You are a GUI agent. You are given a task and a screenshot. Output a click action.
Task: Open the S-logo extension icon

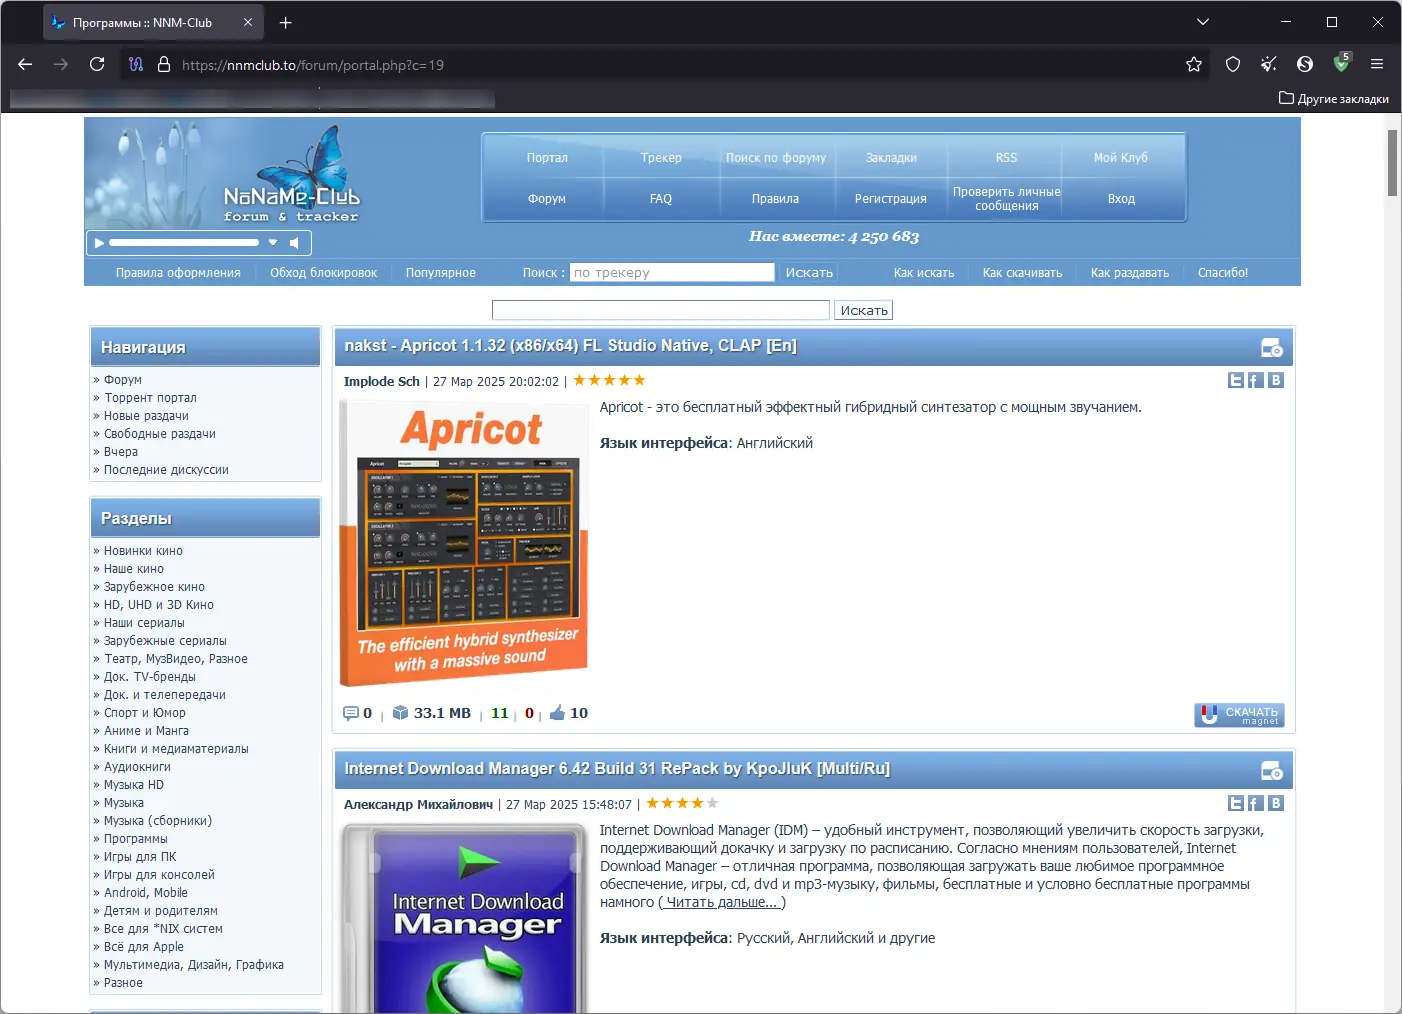(x=1305, y=64)
